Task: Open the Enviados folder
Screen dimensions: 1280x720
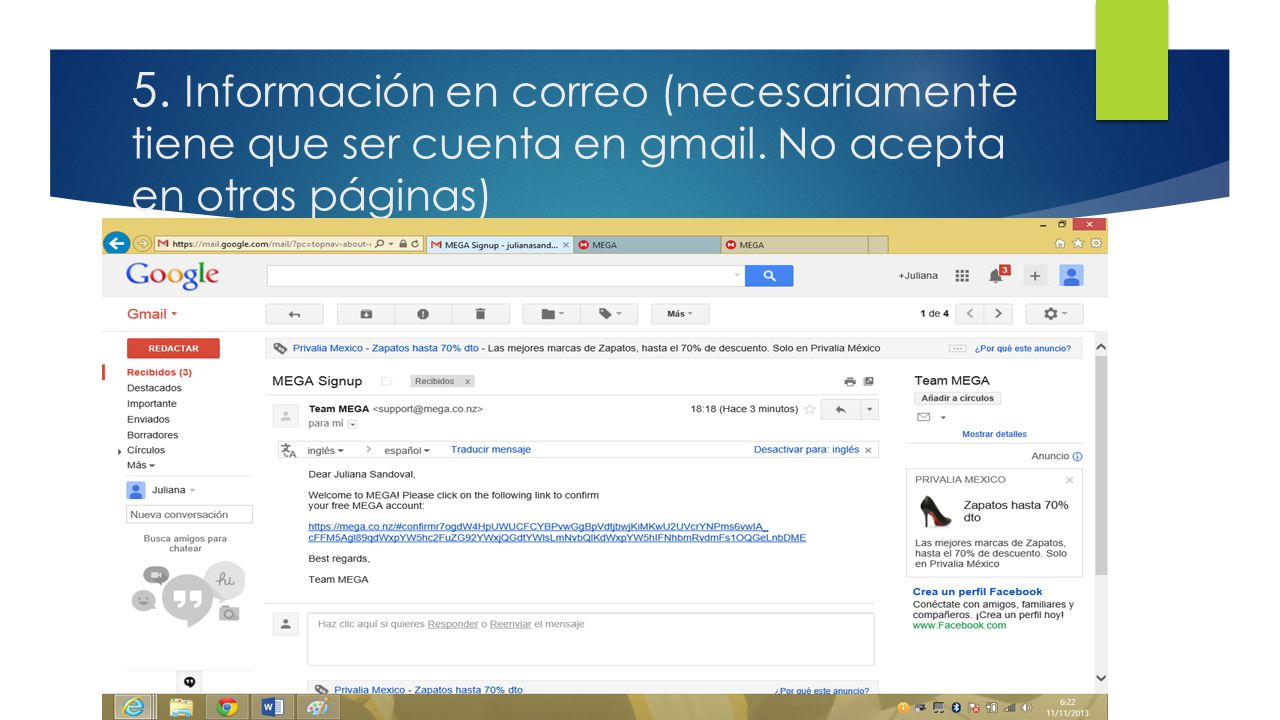Action: click(x=148, y=420)
